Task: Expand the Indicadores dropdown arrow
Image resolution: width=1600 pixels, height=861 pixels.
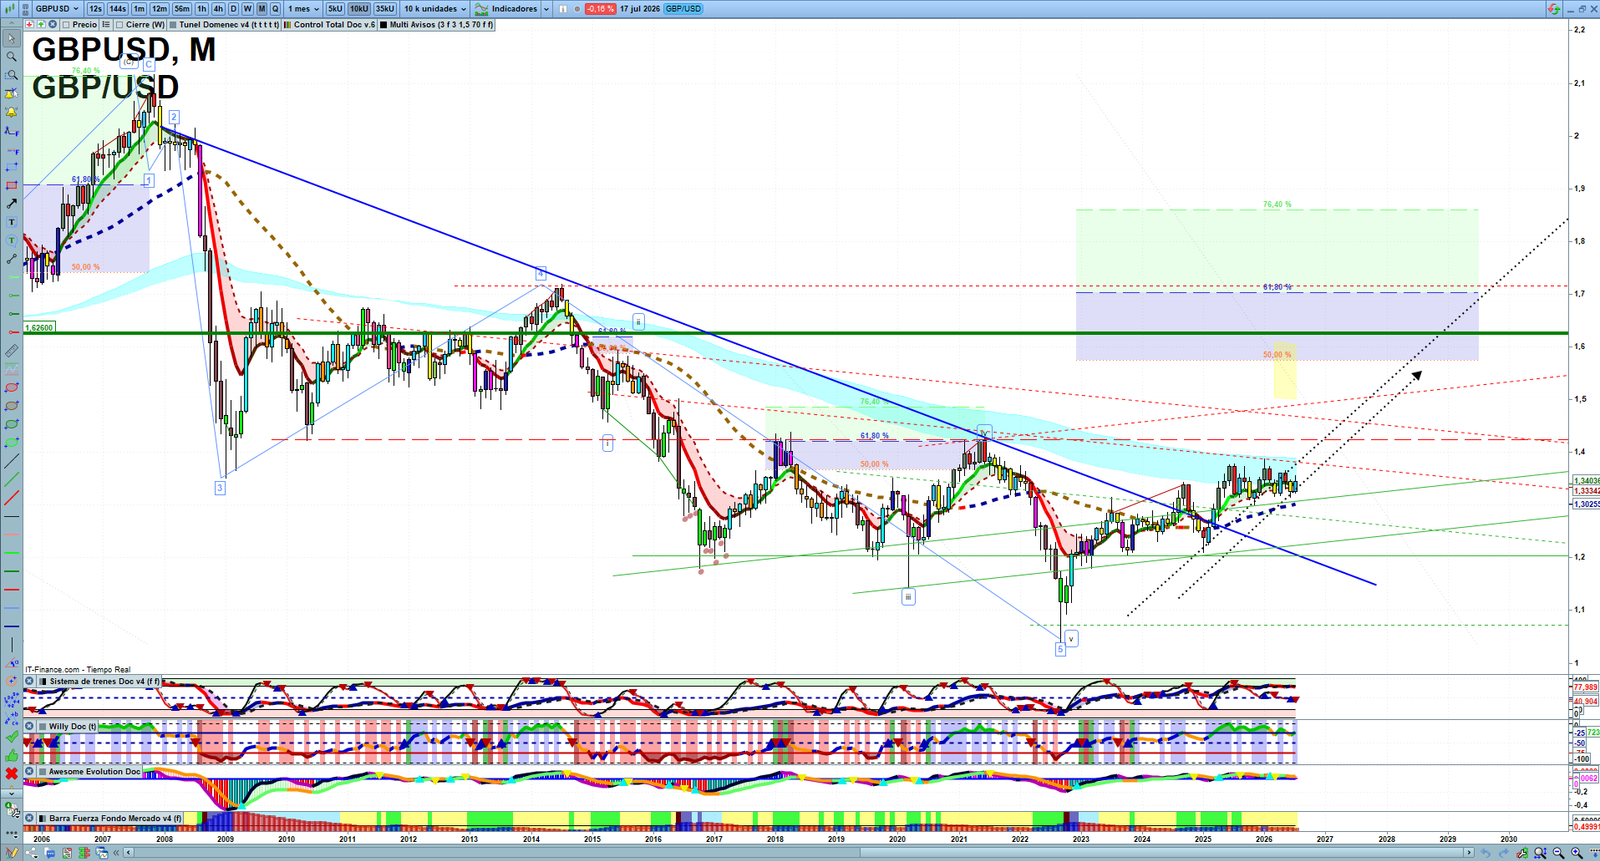Action: (546, 8)
